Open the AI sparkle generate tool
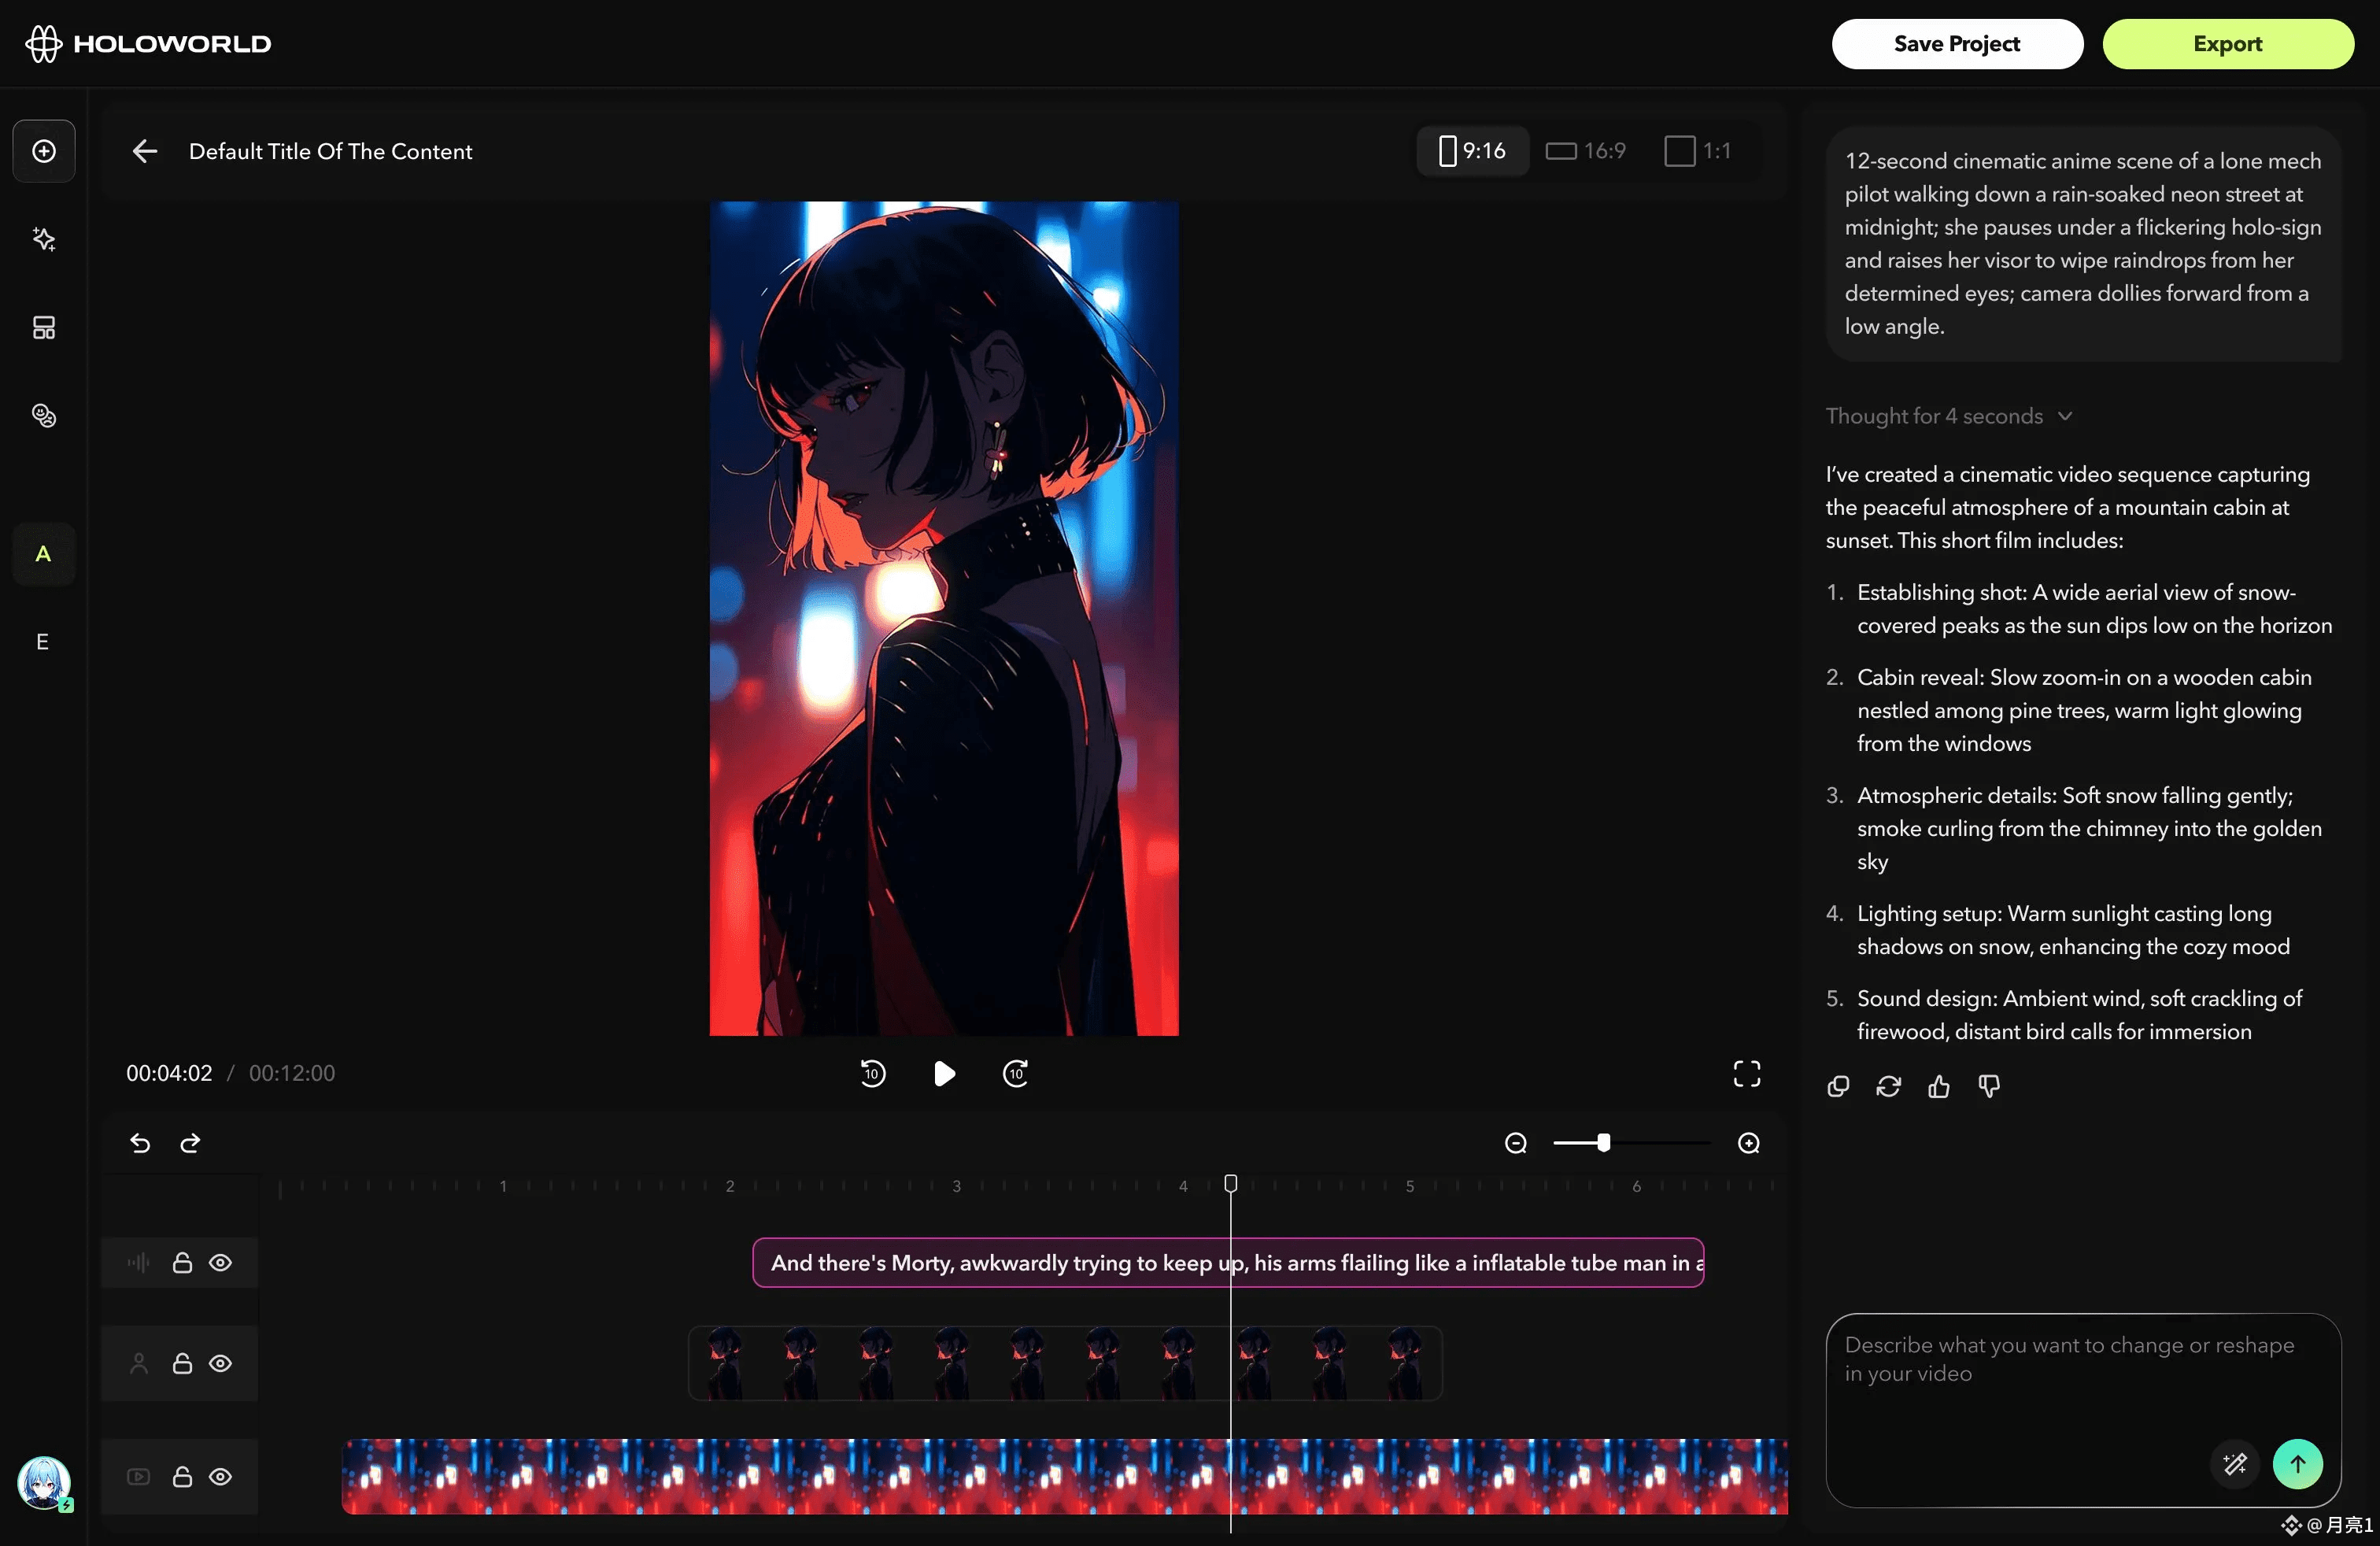The width and height of the screenshot is (2380, 1546). pos(43,239)
